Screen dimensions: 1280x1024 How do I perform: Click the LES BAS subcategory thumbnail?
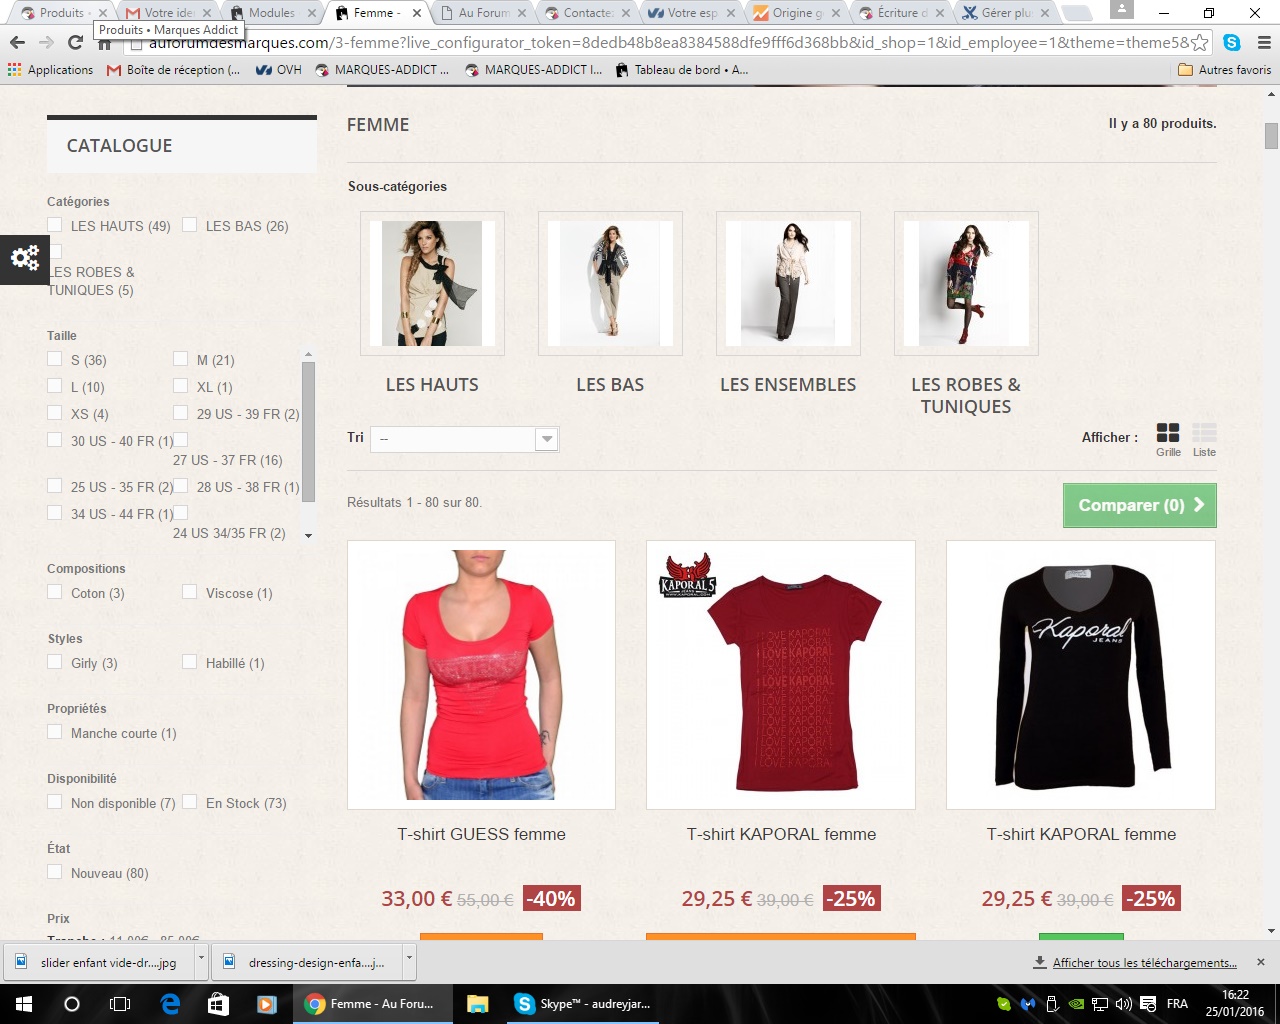pyautogui.click(x=610, y=284)
